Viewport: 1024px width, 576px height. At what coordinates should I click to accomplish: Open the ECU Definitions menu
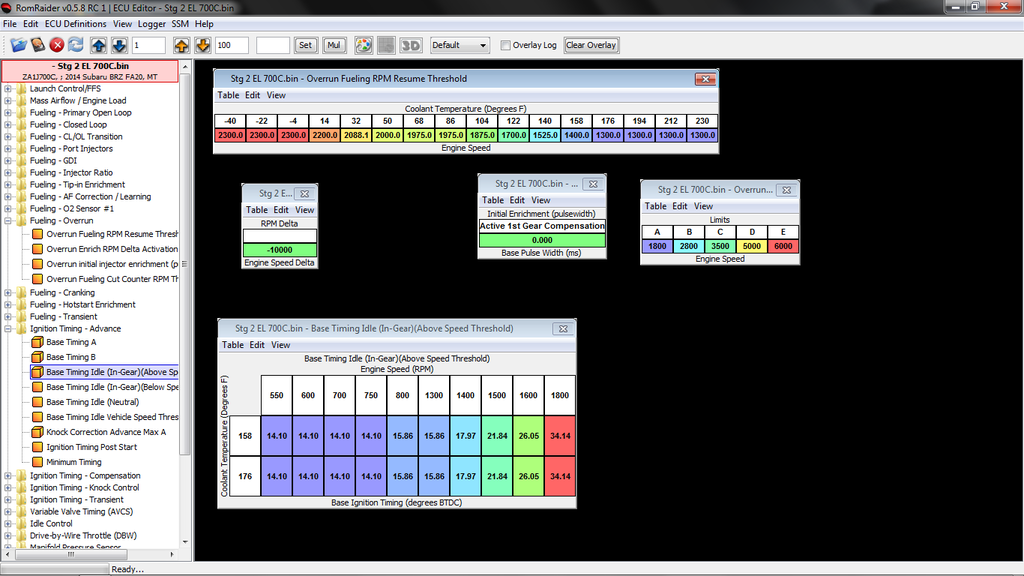click(x=76, y=23)
